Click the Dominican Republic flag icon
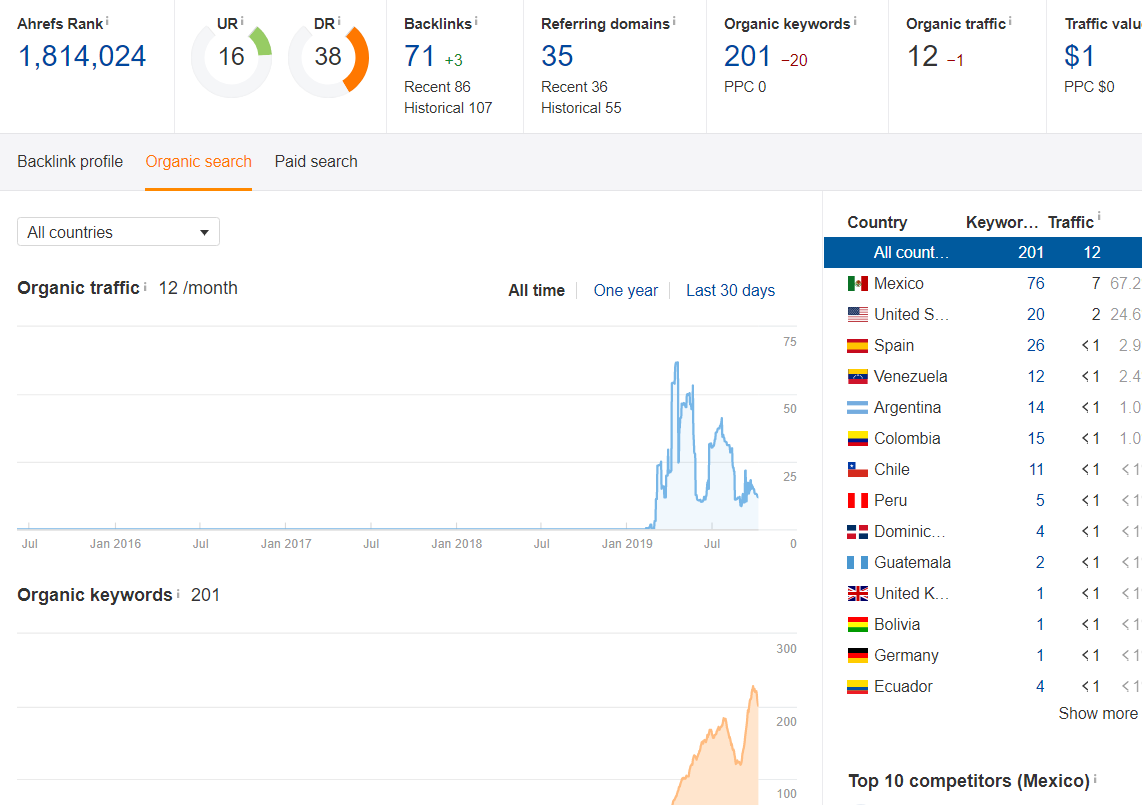 [x=857, y=532]
